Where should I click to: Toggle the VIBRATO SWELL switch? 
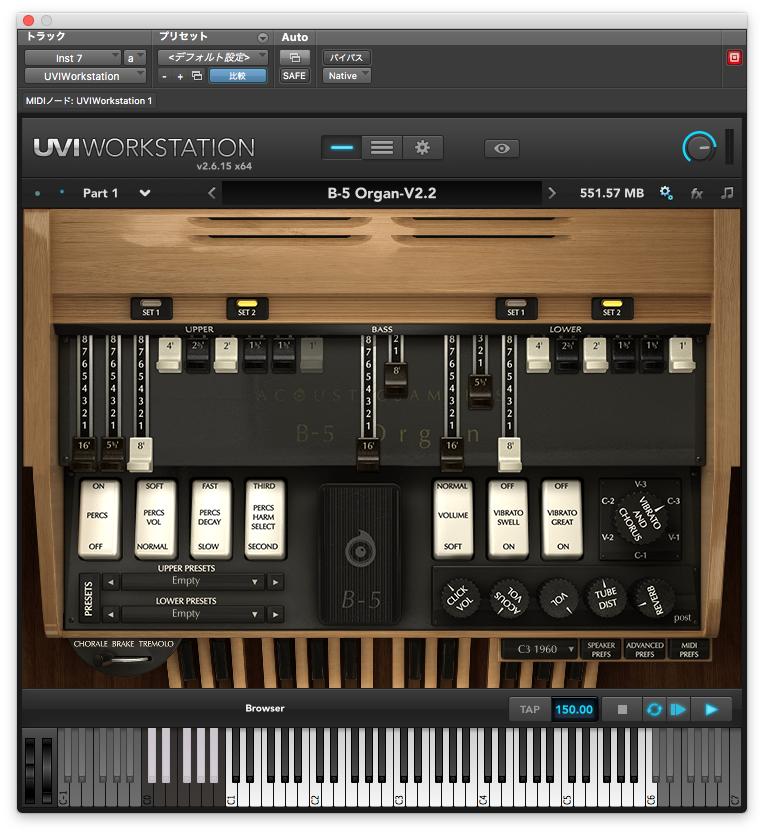point(508,517)
